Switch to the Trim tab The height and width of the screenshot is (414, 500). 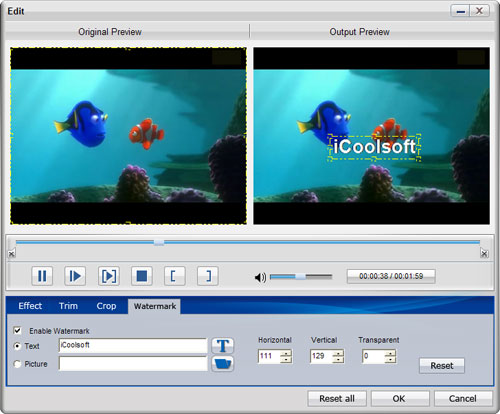tap(68, 306)
